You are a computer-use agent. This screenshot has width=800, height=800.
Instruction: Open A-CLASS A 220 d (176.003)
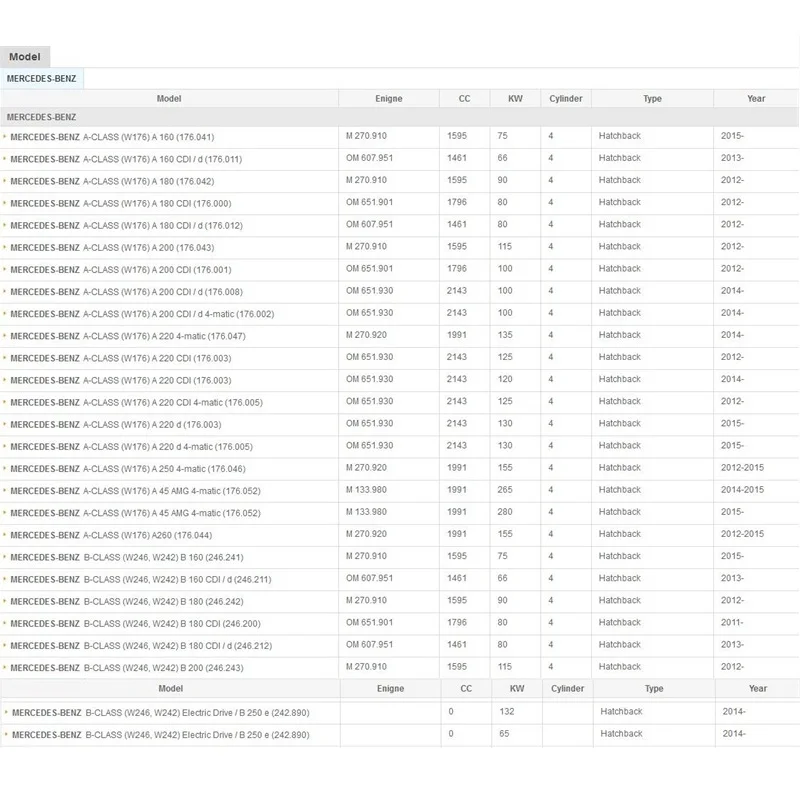(115, 424)
